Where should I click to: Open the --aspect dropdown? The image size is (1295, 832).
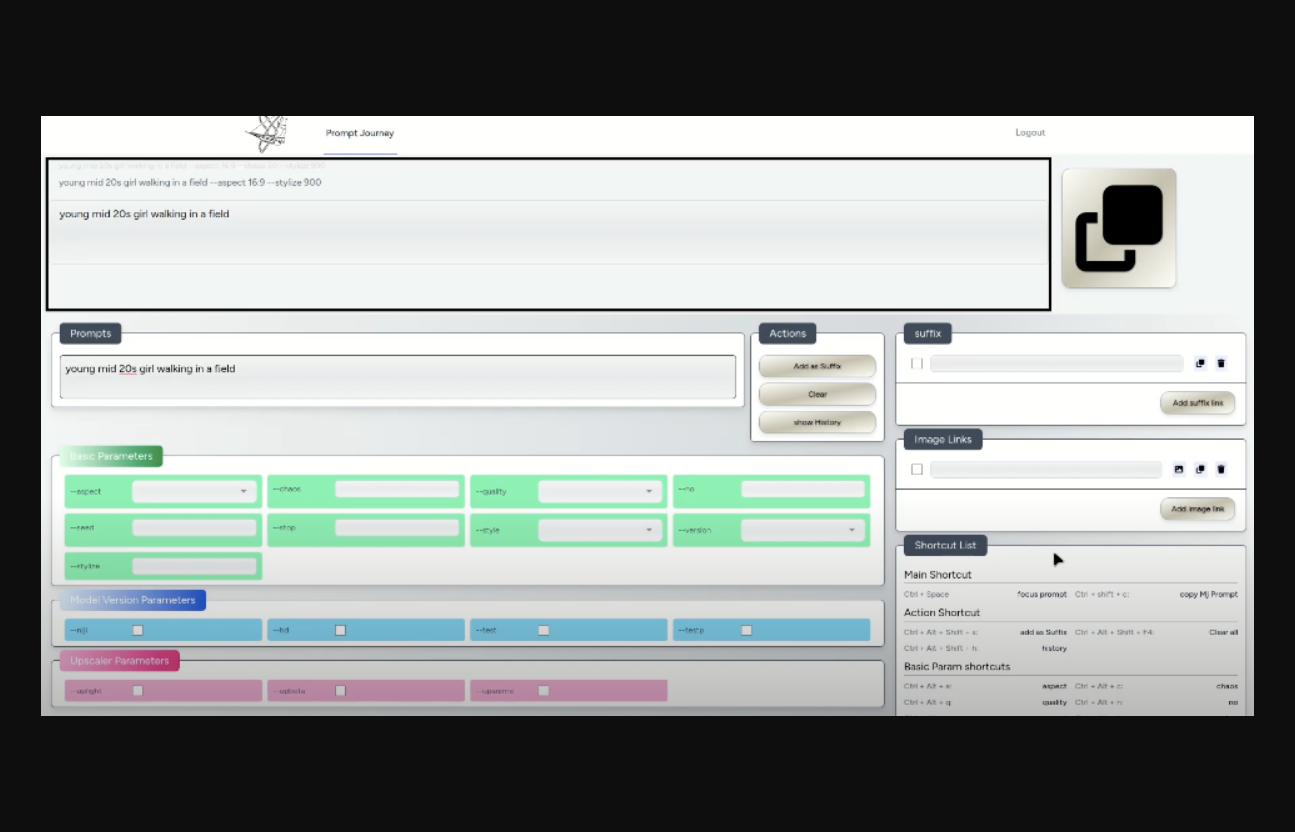(194, 491)
